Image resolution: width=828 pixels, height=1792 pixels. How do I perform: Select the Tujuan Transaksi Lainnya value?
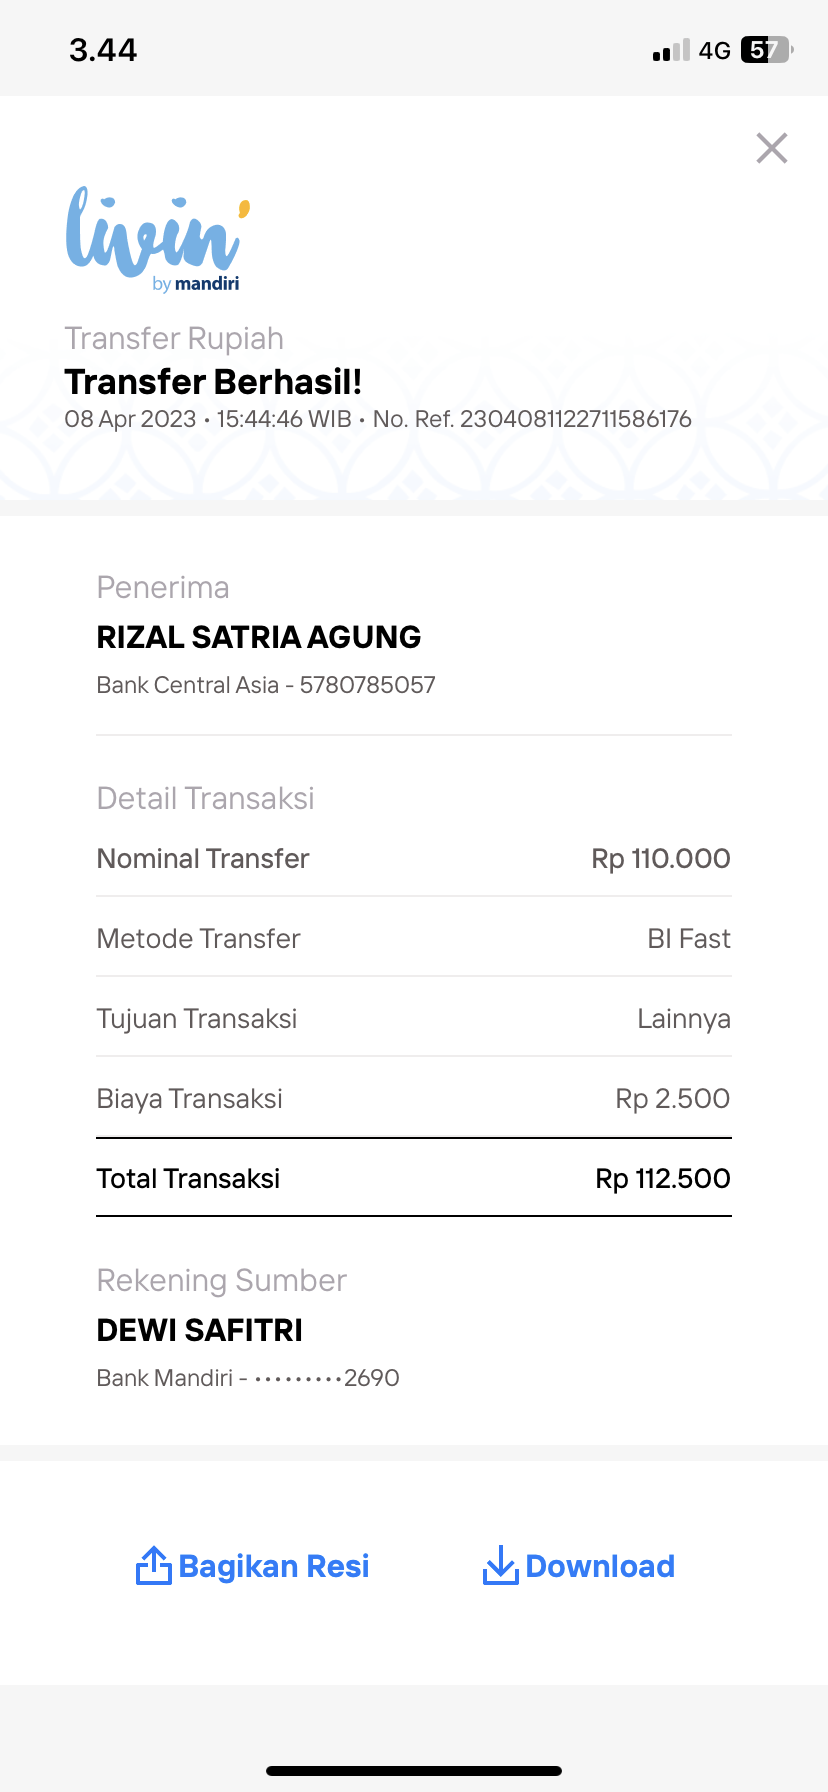click(684, 1018)
